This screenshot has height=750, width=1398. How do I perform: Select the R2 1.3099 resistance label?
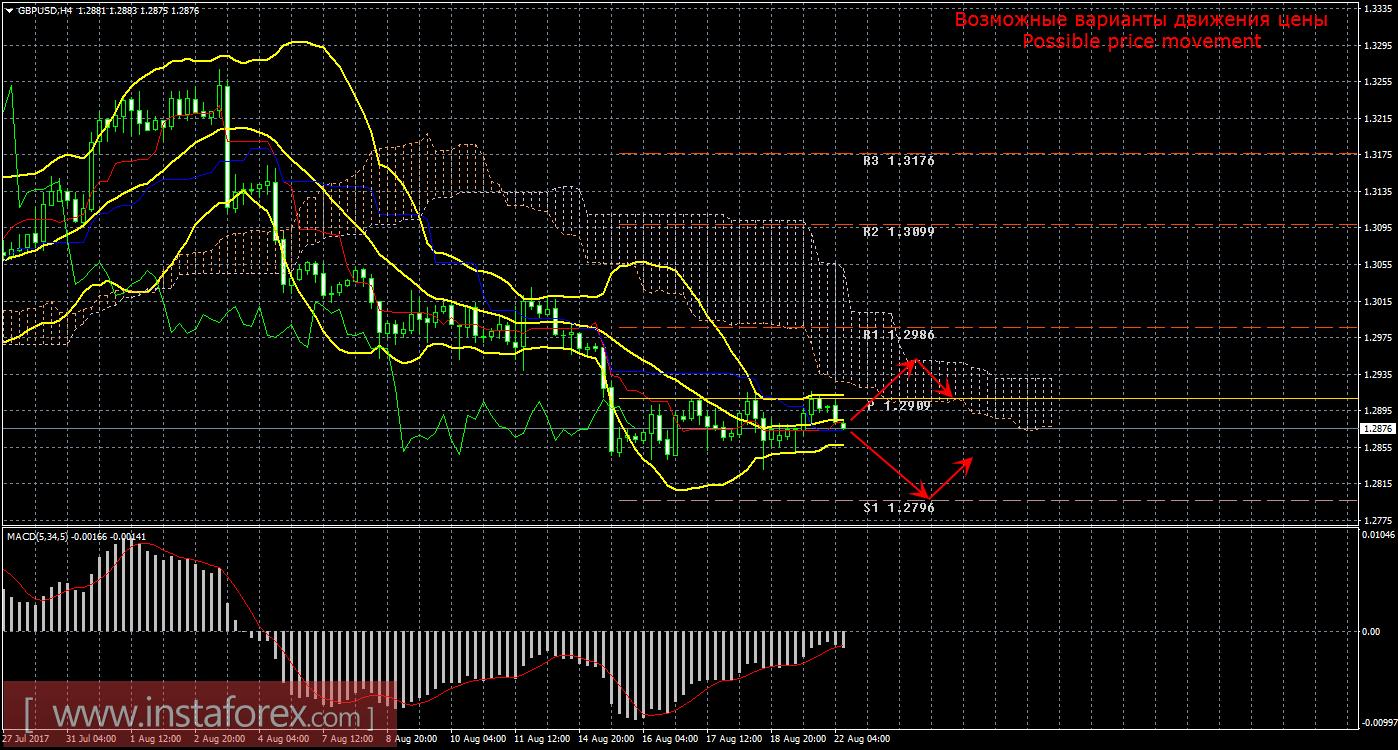click(898, 231)
